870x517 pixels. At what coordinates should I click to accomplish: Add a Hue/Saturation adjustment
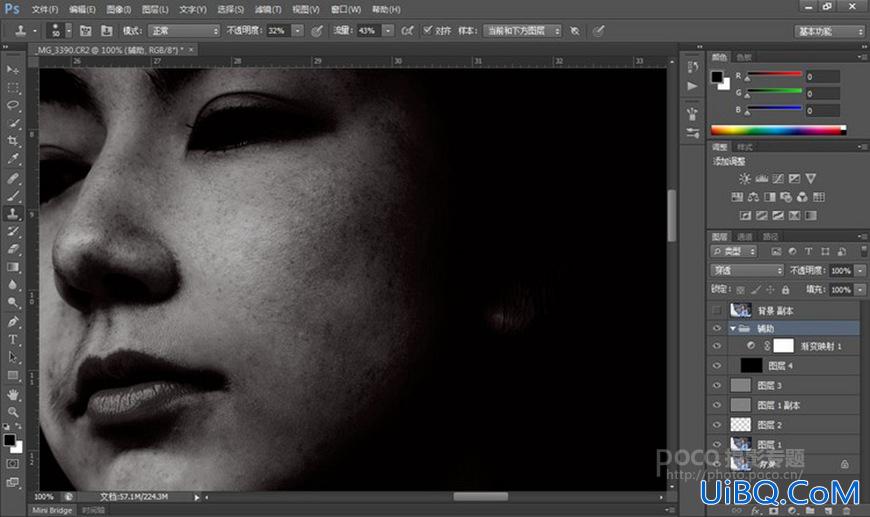(737, 197)
